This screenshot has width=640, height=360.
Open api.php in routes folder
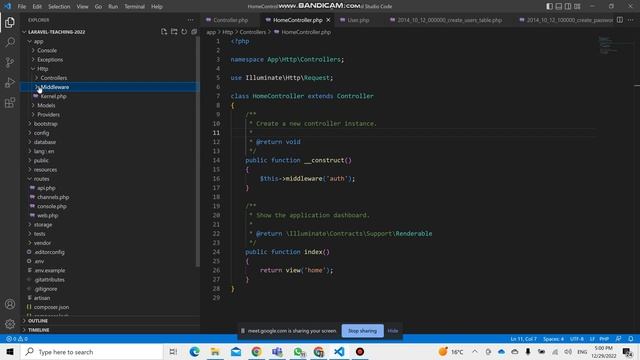coord(46,188)
